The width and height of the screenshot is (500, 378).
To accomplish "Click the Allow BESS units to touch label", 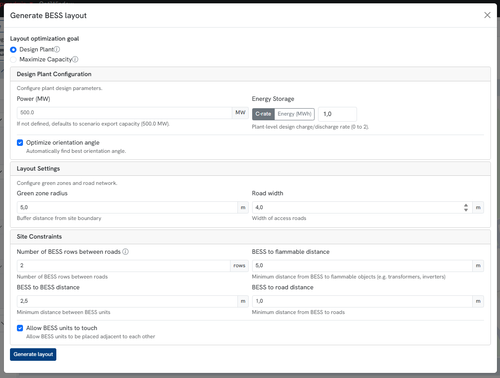I will point(62,328).
